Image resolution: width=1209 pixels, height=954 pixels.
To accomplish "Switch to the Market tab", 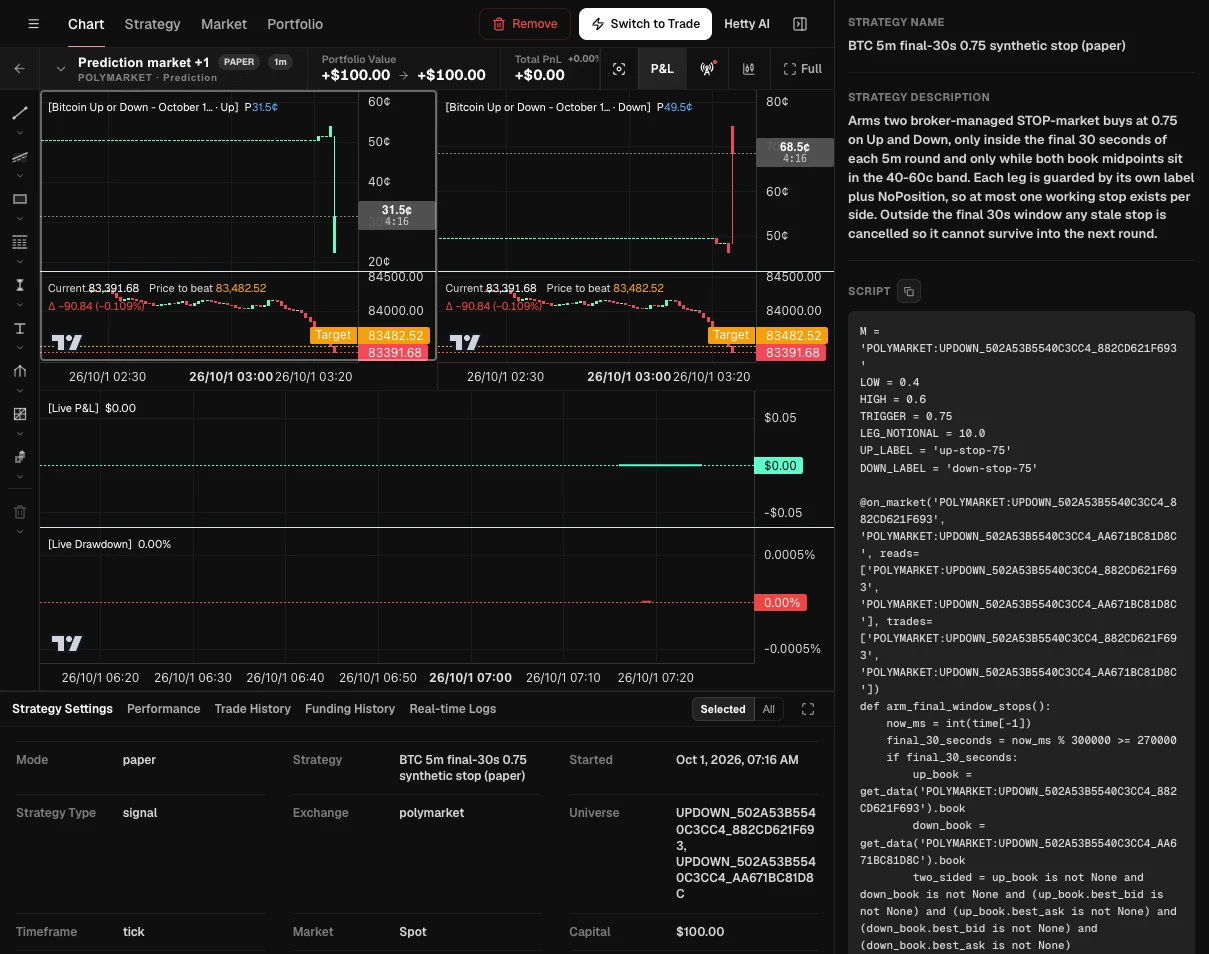I will (224, 24).
